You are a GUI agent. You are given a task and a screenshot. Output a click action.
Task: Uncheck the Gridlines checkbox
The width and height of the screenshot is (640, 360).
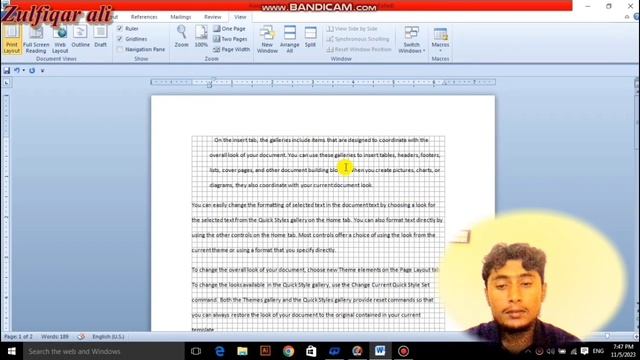point(120,39)
